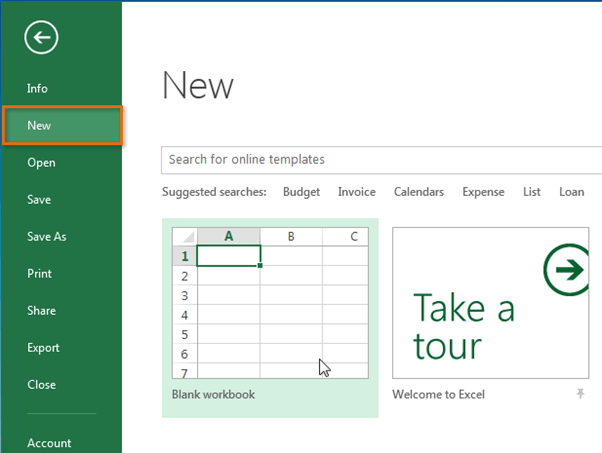
Task: Click the back arrow circle icon
Action: [x=41, y=37]
